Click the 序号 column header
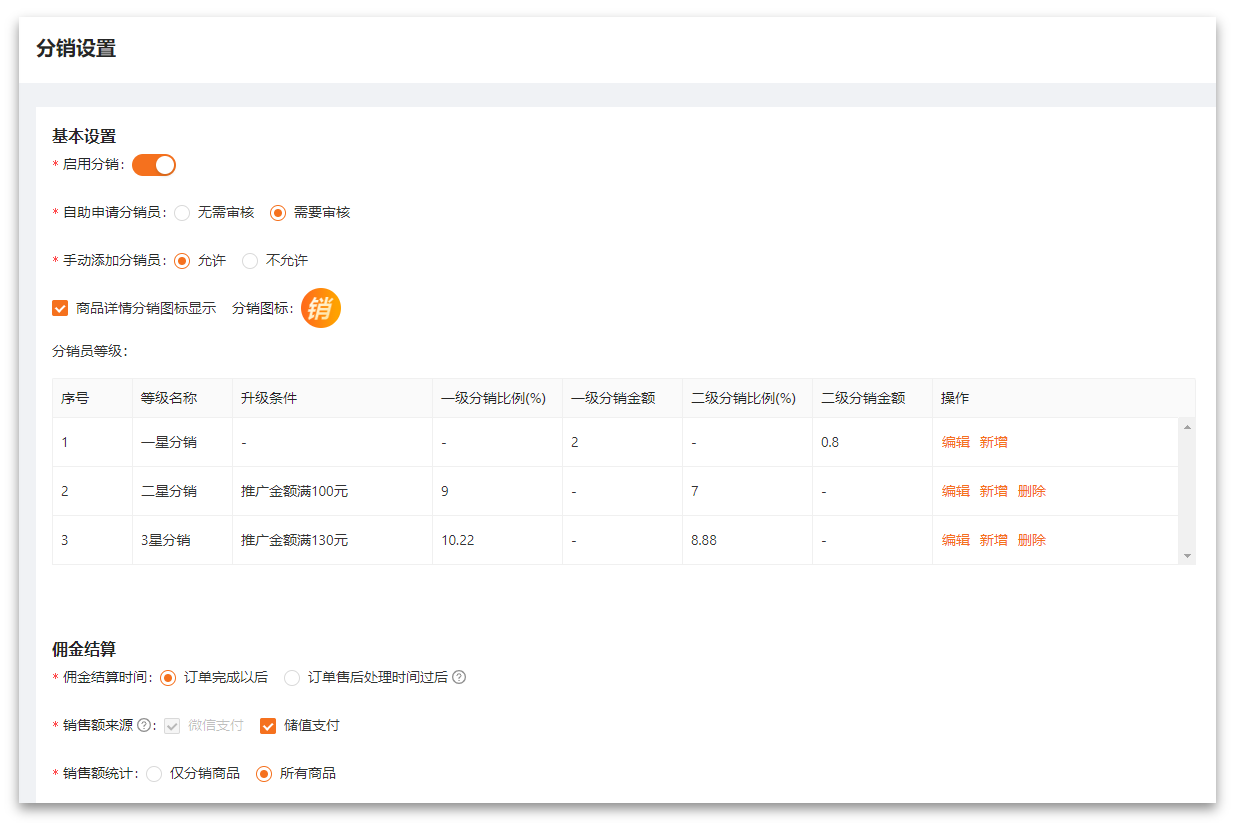The image size is (1240, 823). tap(92, 398)
